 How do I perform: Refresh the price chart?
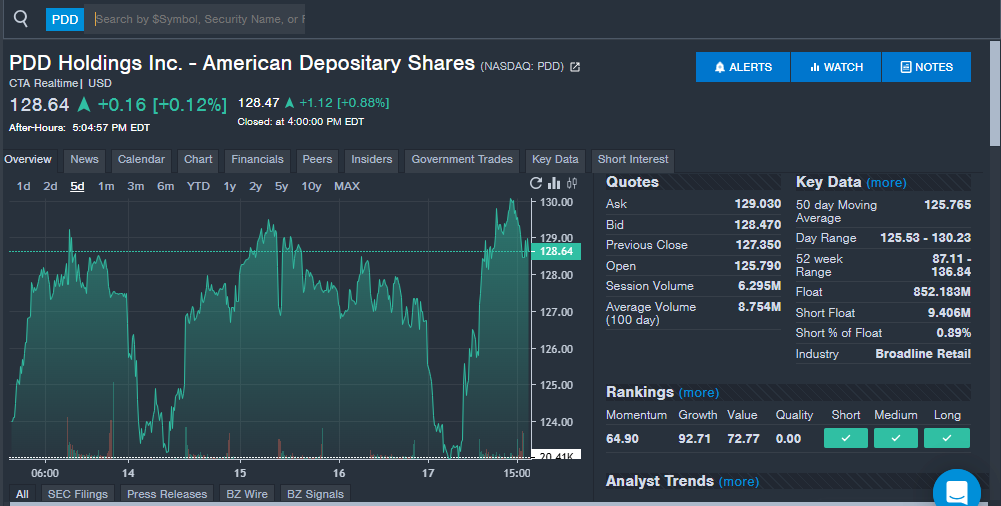coord(536,184)
